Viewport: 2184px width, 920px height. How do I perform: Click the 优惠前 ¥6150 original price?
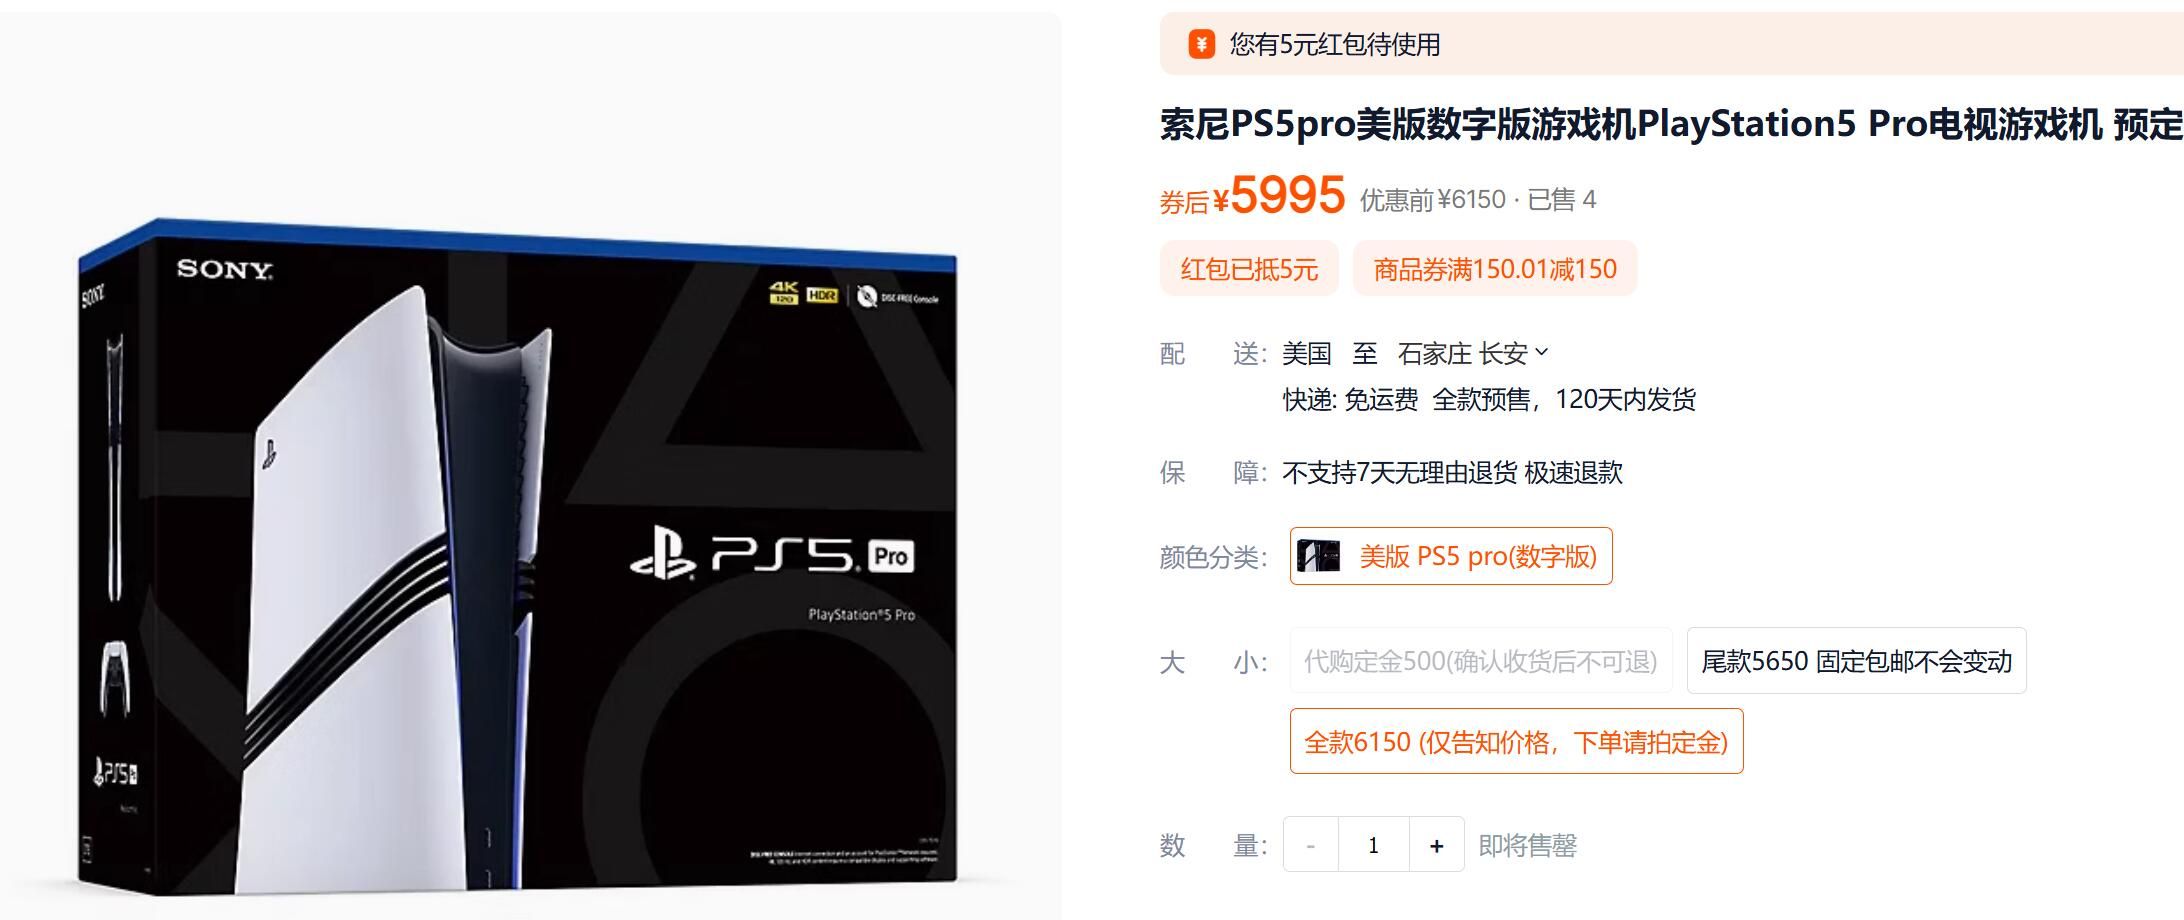(1432, 199)
